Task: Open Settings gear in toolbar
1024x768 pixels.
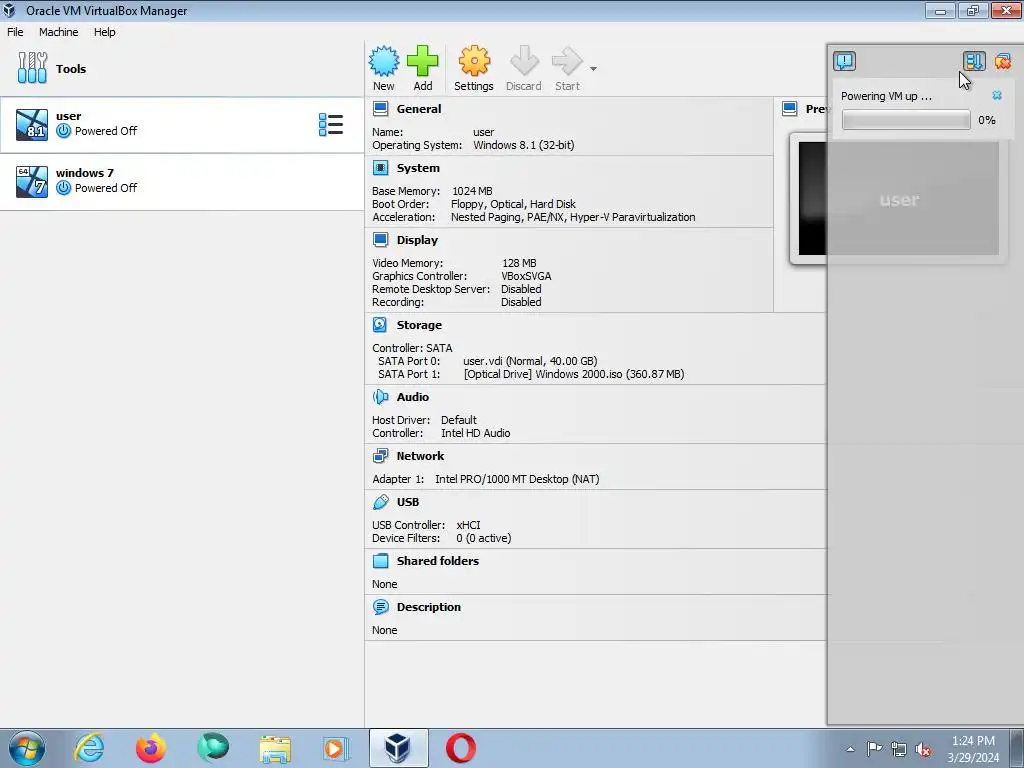Action: (474, 61)
